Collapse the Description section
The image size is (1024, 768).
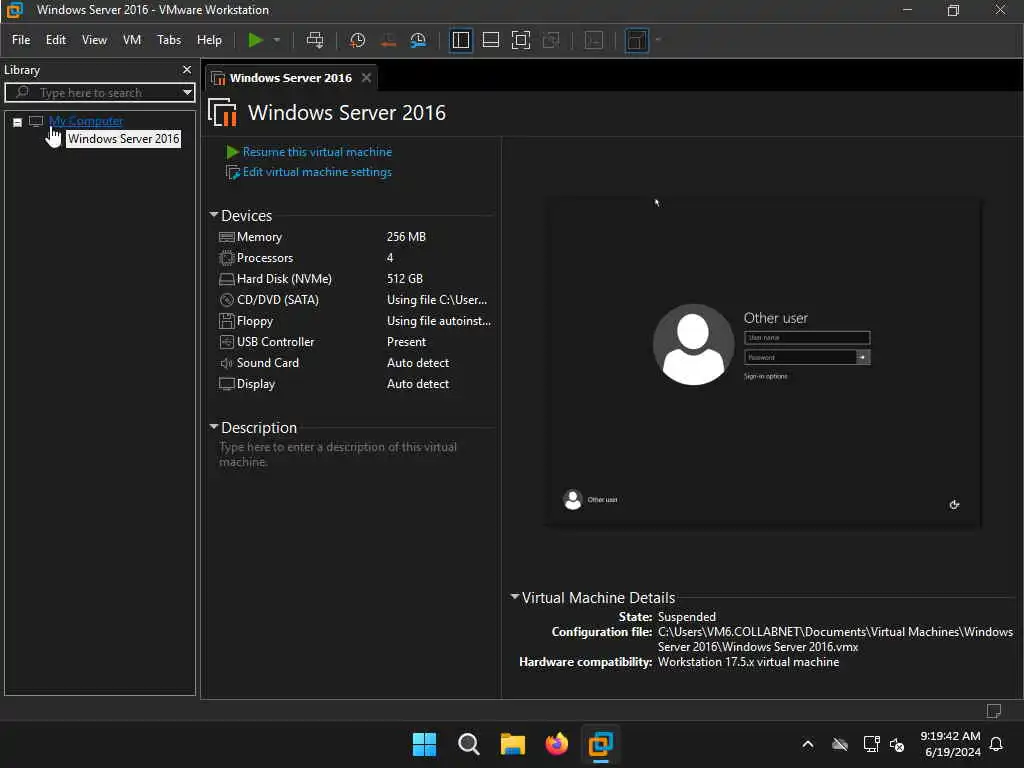pyautogui.click(x=214, y=426)
